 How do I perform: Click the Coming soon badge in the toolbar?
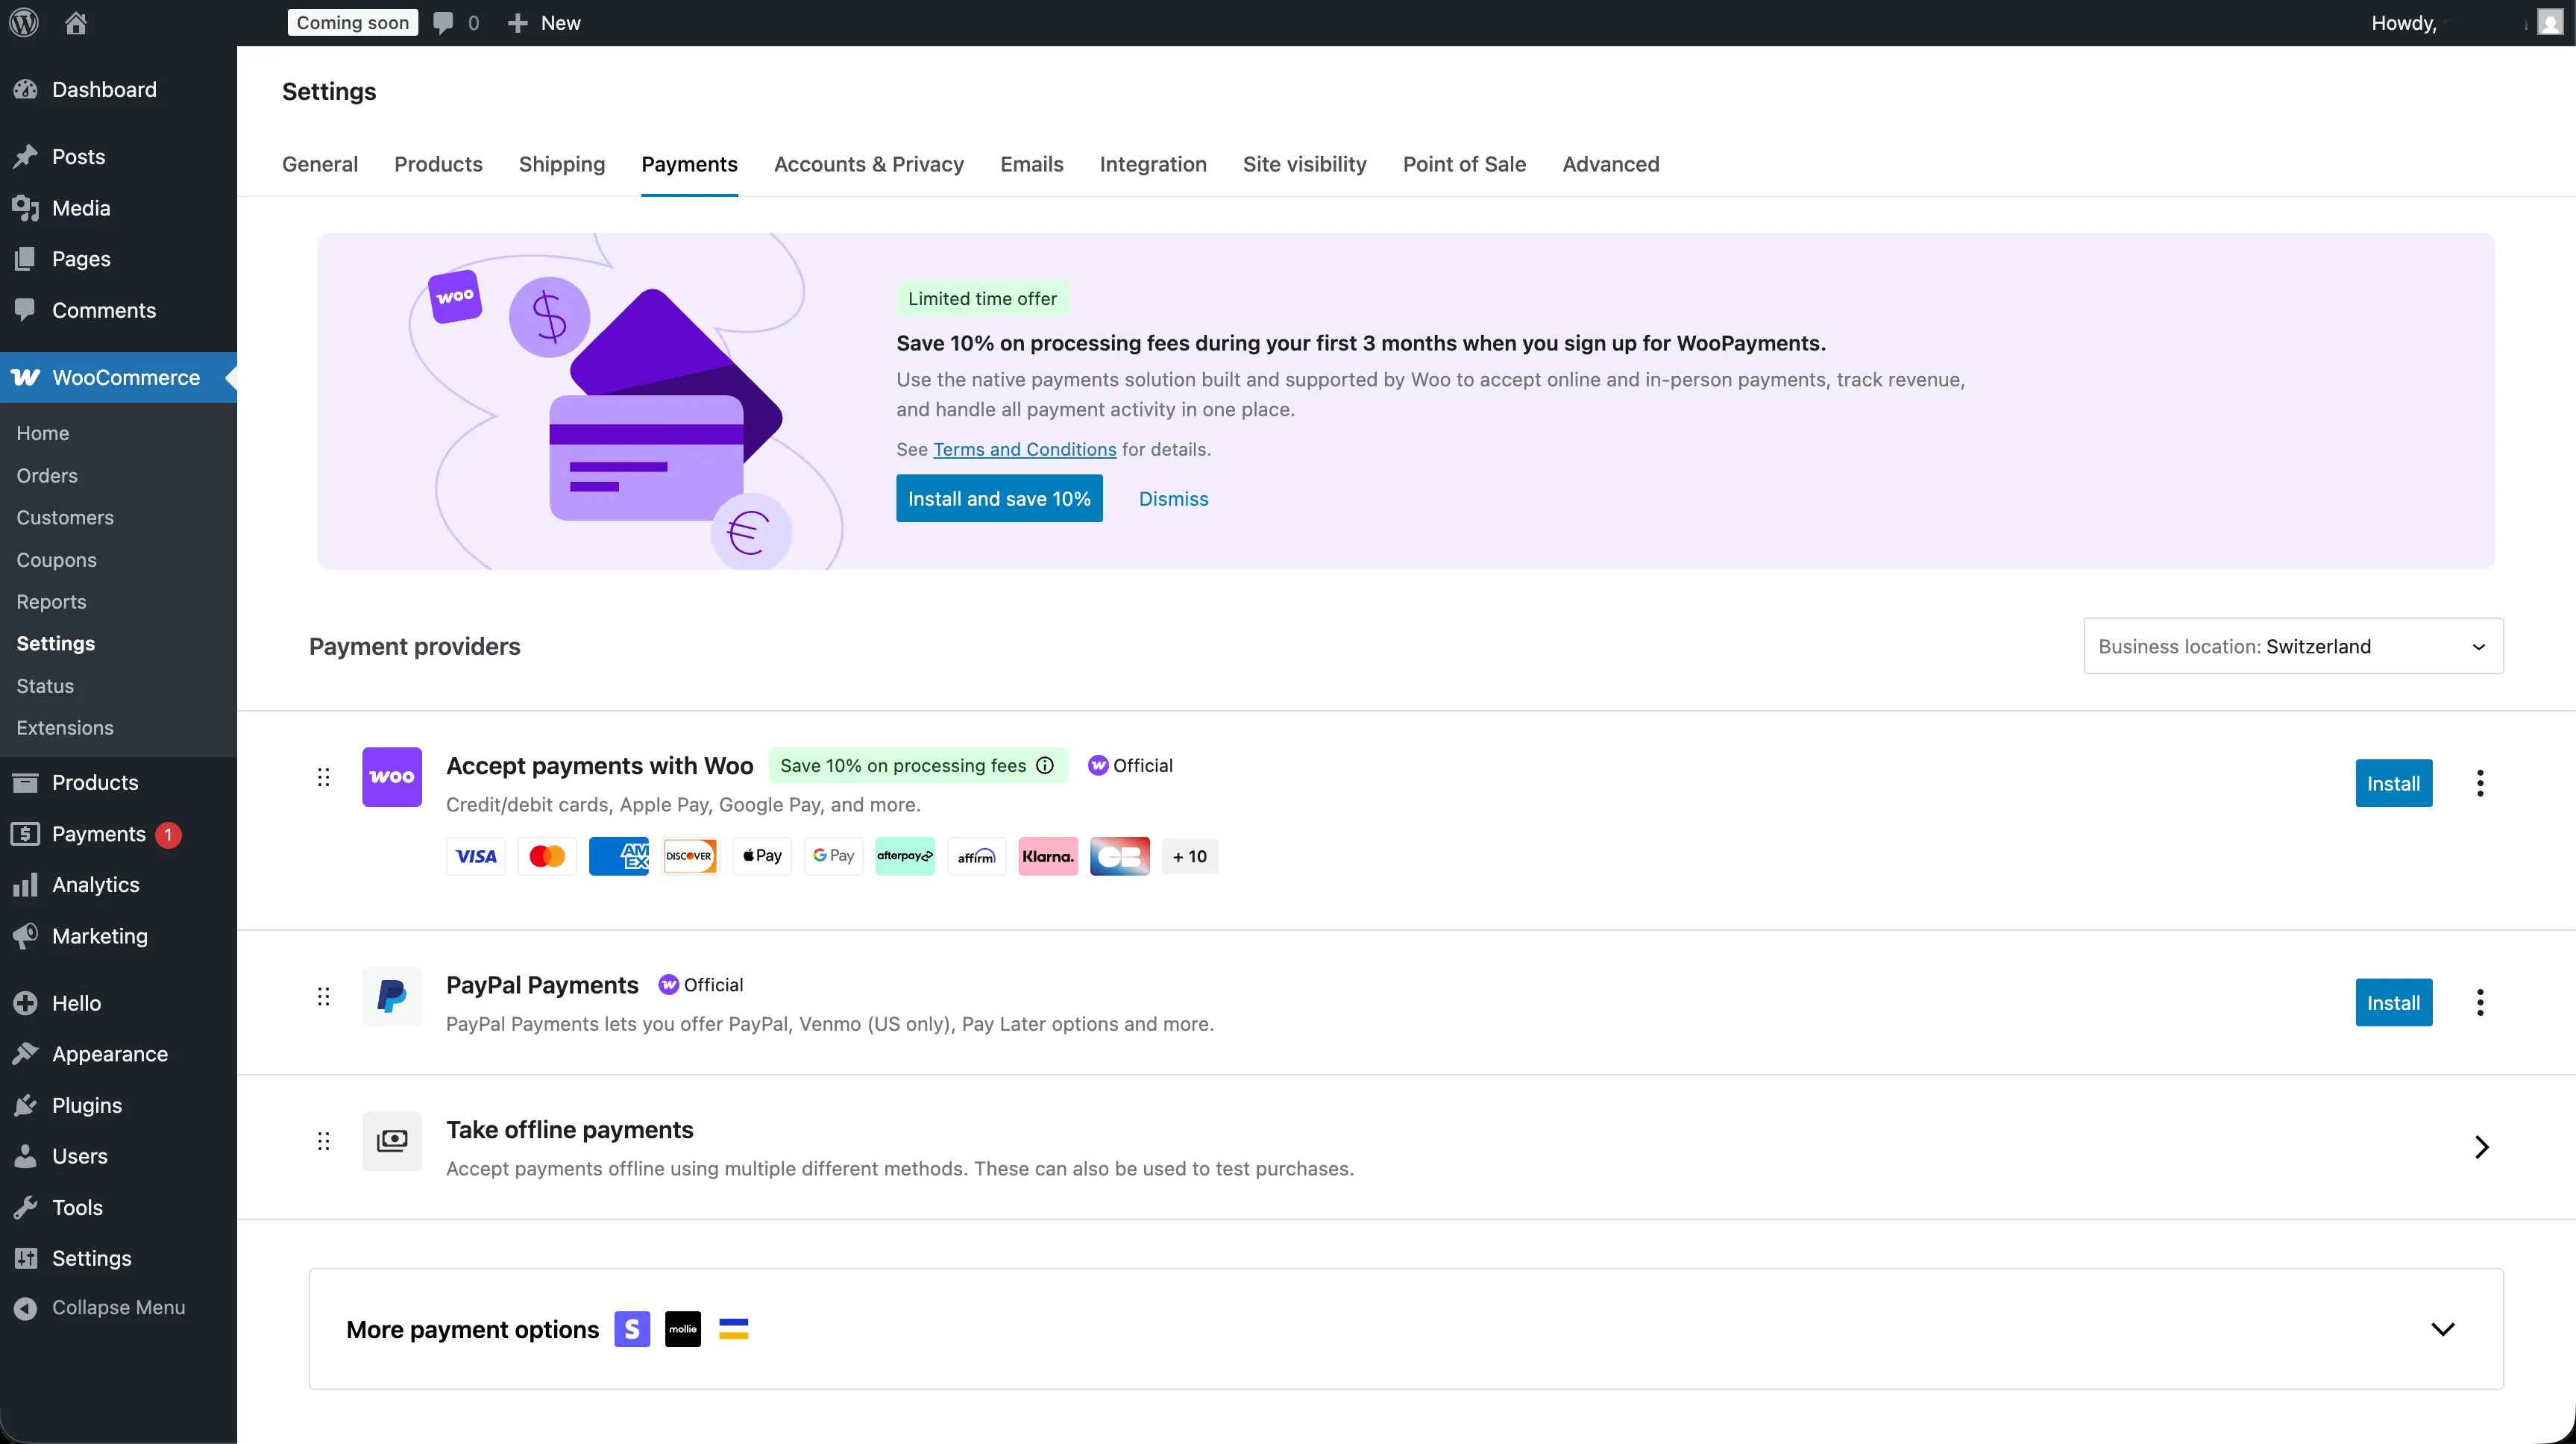click(352, 22)
